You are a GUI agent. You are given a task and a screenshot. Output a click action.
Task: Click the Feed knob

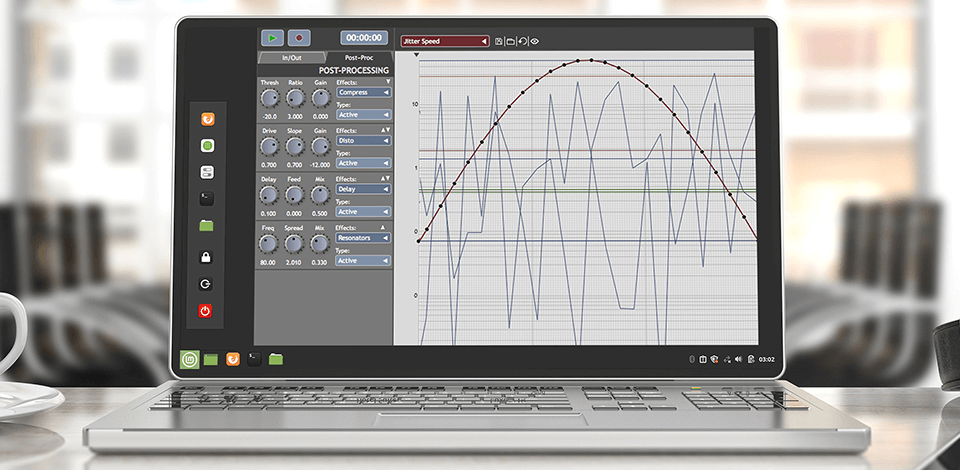294,195
